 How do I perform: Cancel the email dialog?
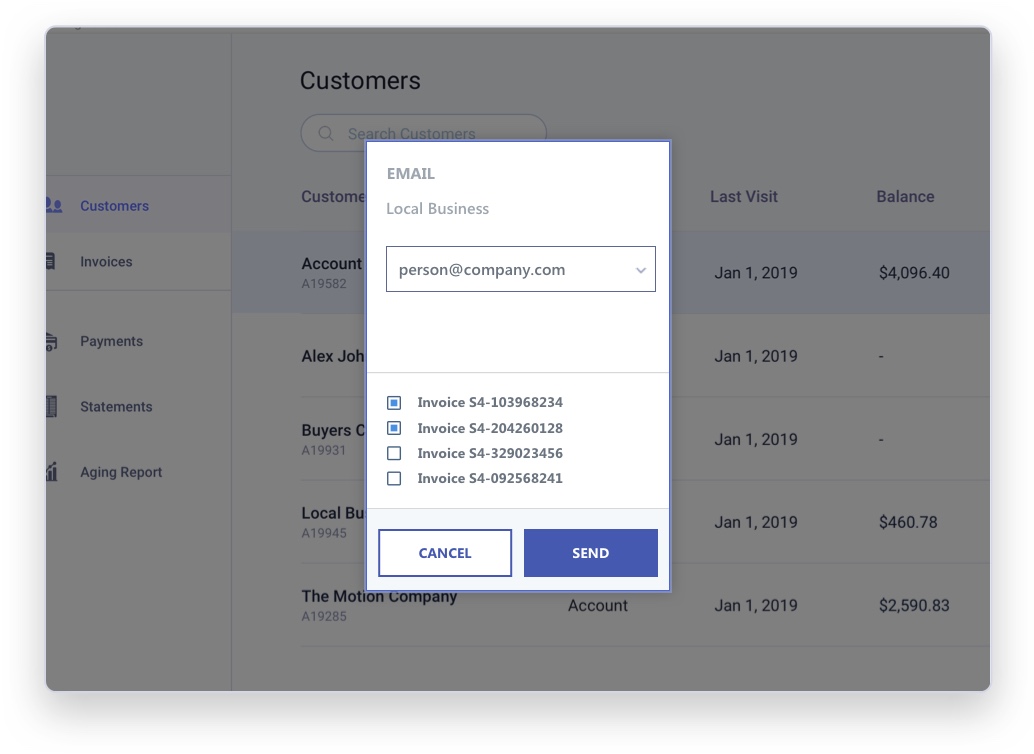[445, 553]
